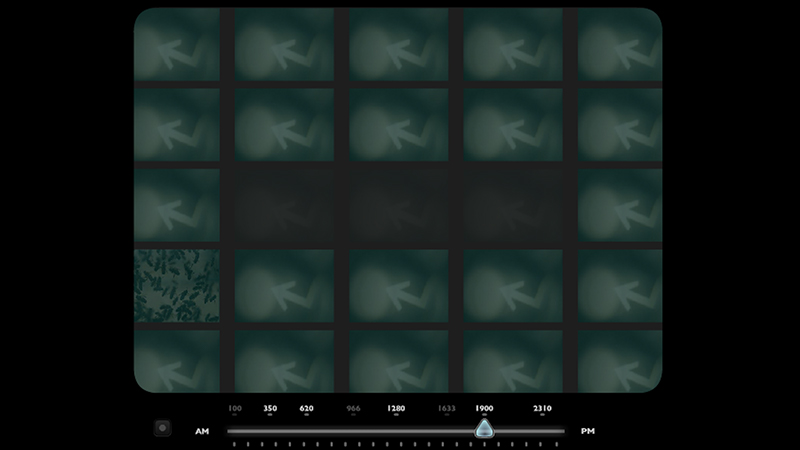Image resolution: width=800 pixels, height=450 pixels.
Task: Go to the 2310 marker
Action: (x=542, y=409)
